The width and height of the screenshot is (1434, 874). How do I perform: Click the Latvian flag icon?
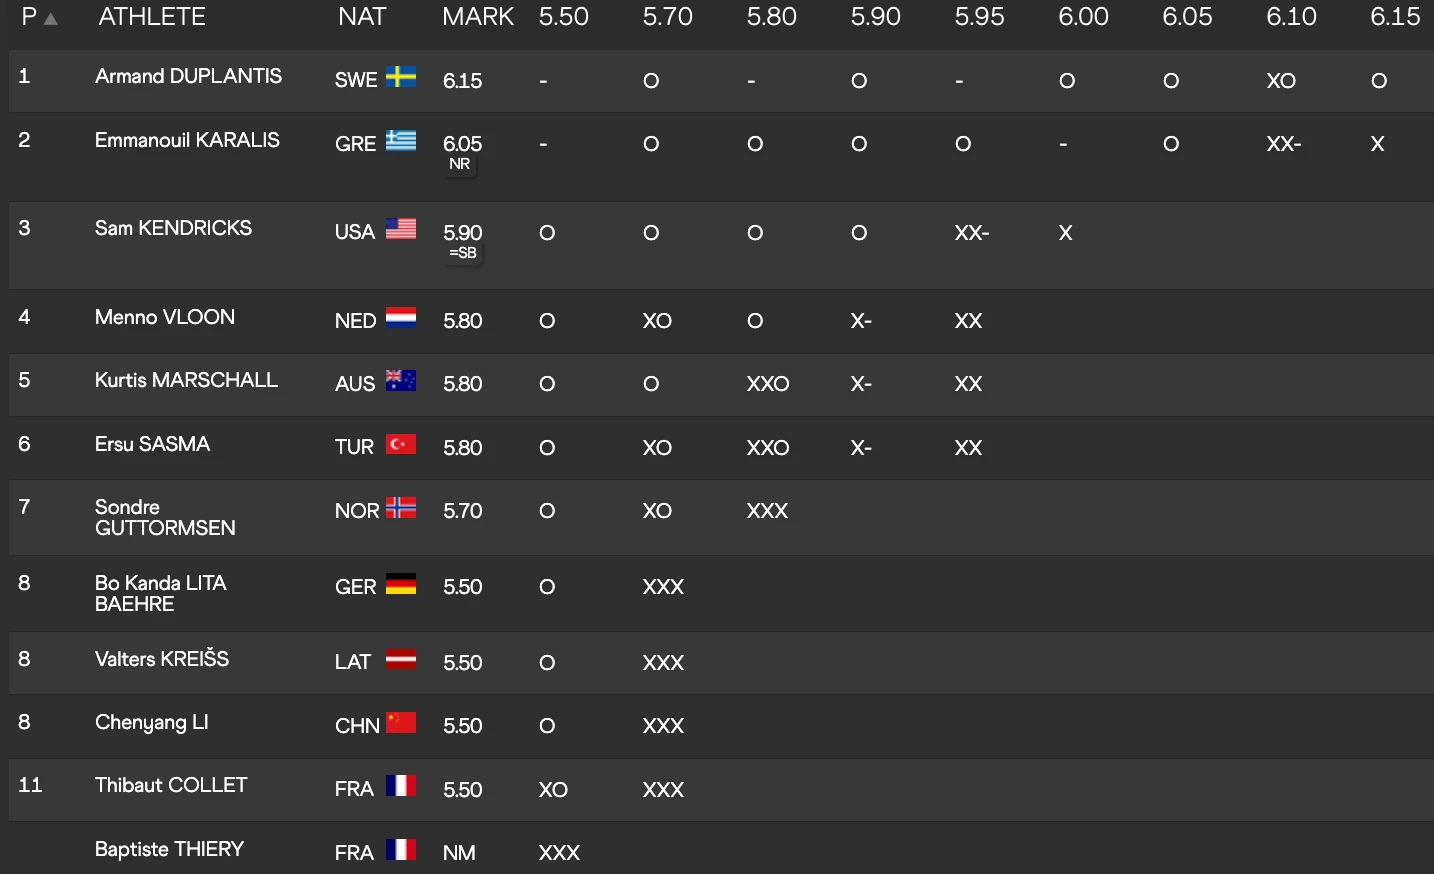[401, 660]
